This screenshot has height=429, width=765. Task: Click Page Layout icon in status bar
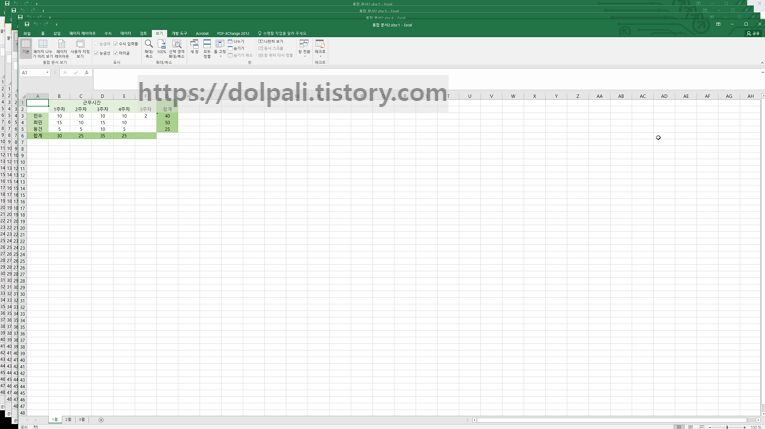(690, 427)
